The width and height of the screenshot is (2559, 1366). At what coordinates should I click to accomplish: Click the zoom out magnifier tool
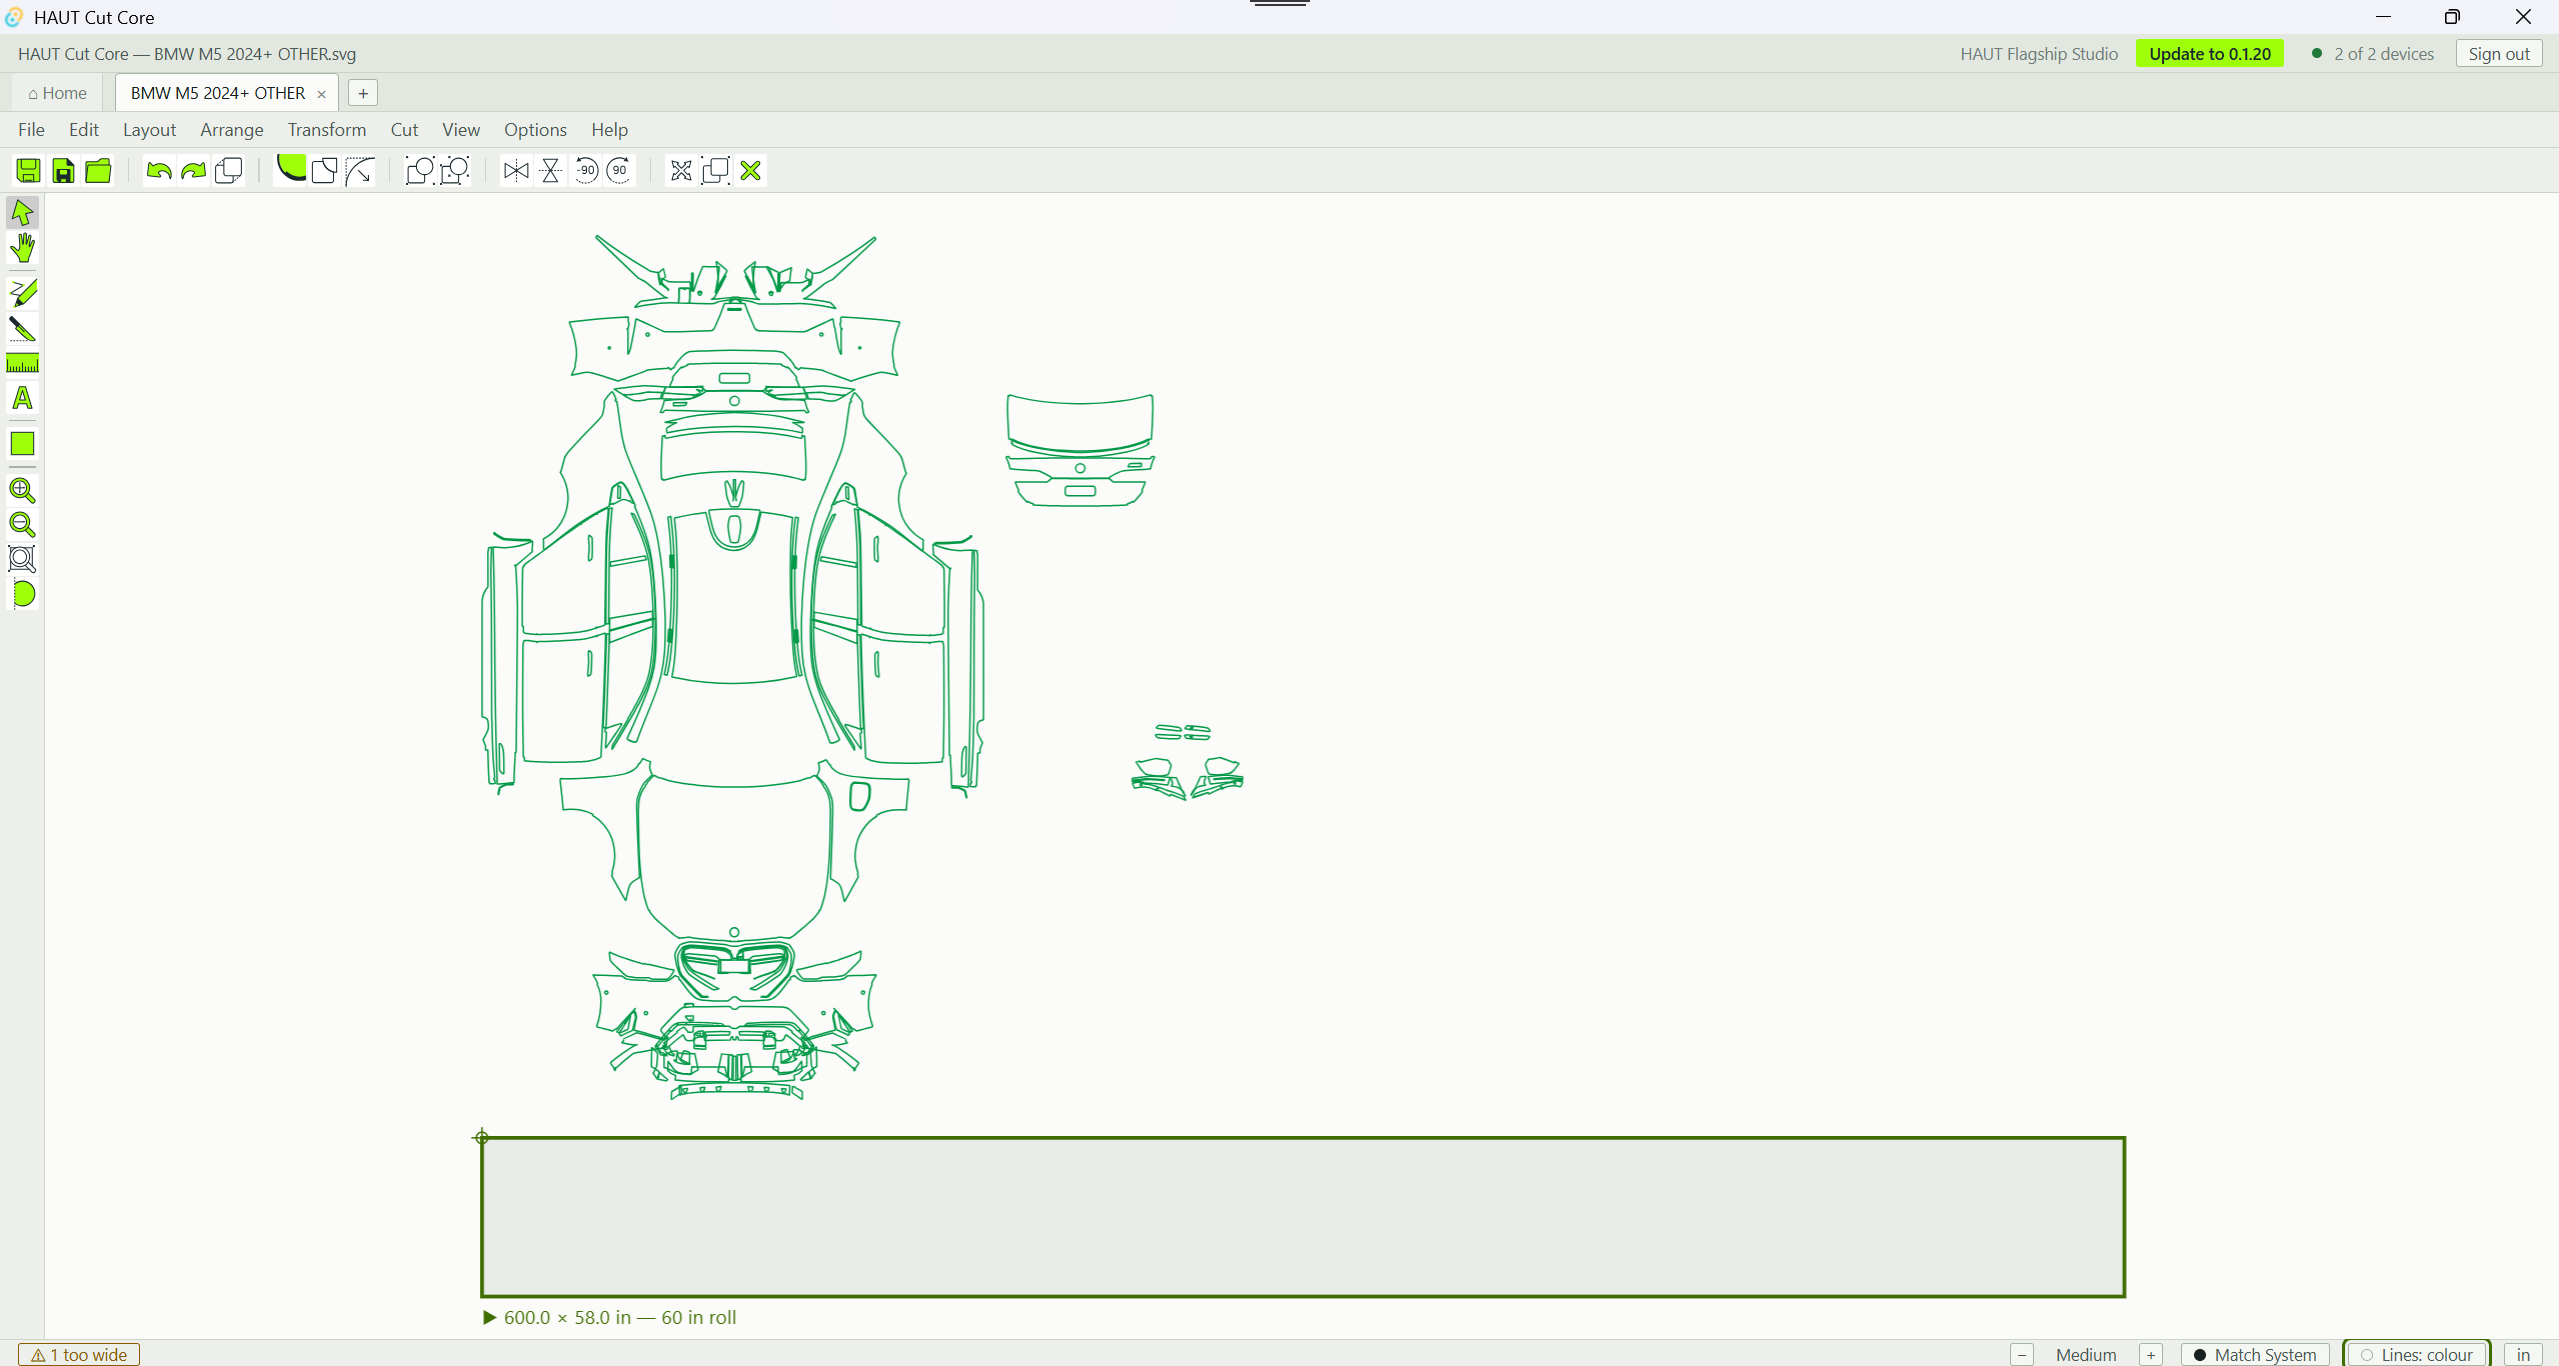coord(22,524)
